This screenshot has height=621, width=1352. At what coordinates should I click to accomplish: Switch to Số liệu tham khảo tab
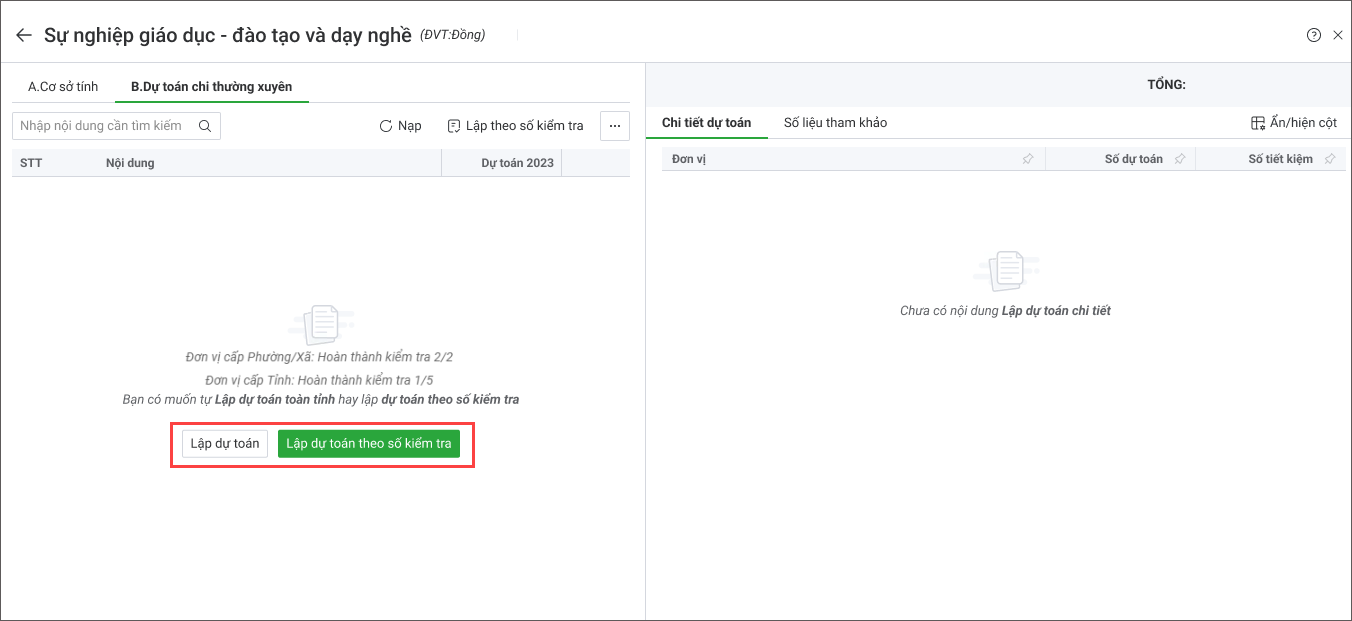pos(835,123)
